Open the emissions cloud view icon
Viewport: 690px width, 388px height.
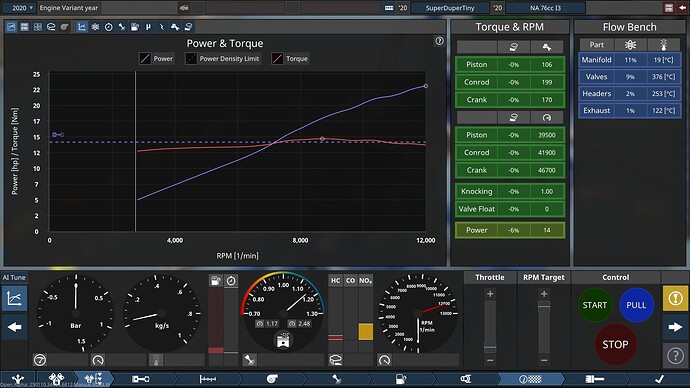[51, 27]
